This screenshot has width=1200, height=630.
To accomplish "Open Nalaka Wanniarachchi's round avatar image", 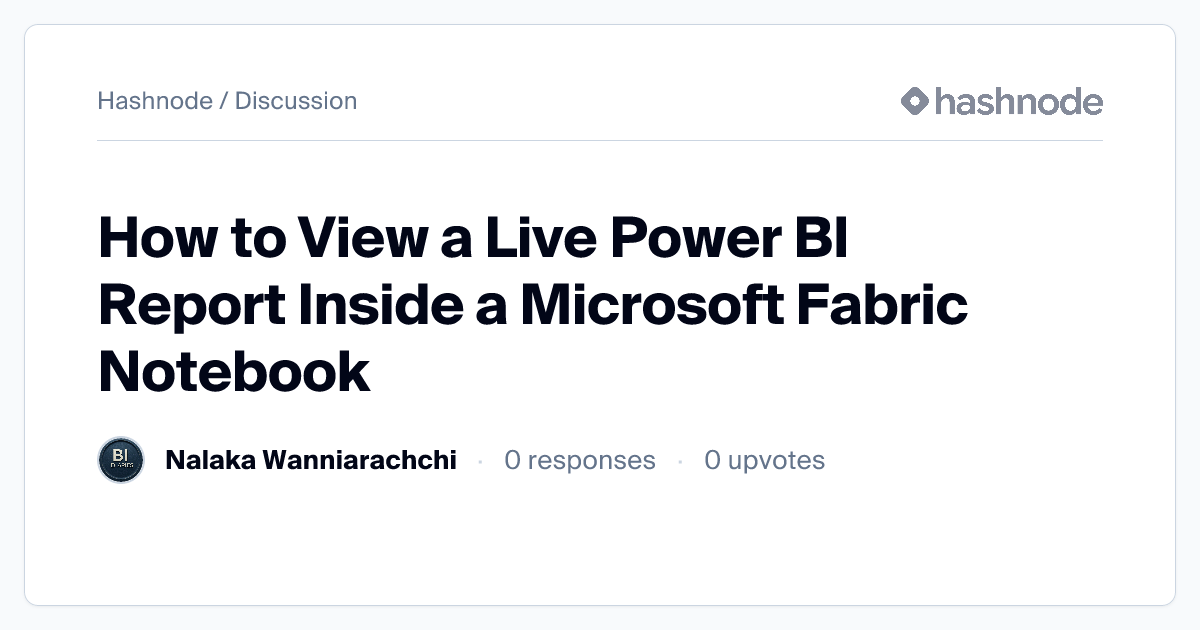I will [x=121, y=460].
